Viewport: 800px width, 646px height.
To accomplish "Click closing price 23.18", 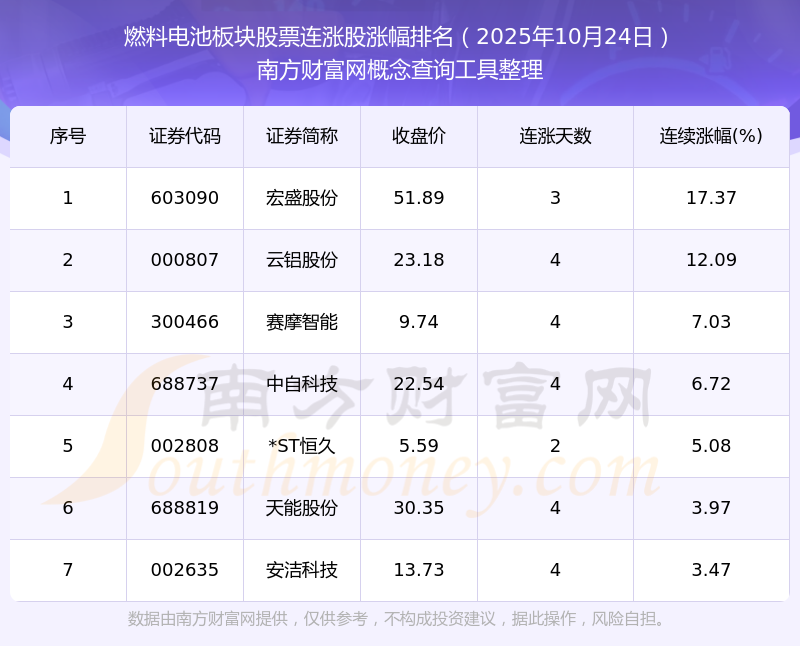I will [418, 260].
